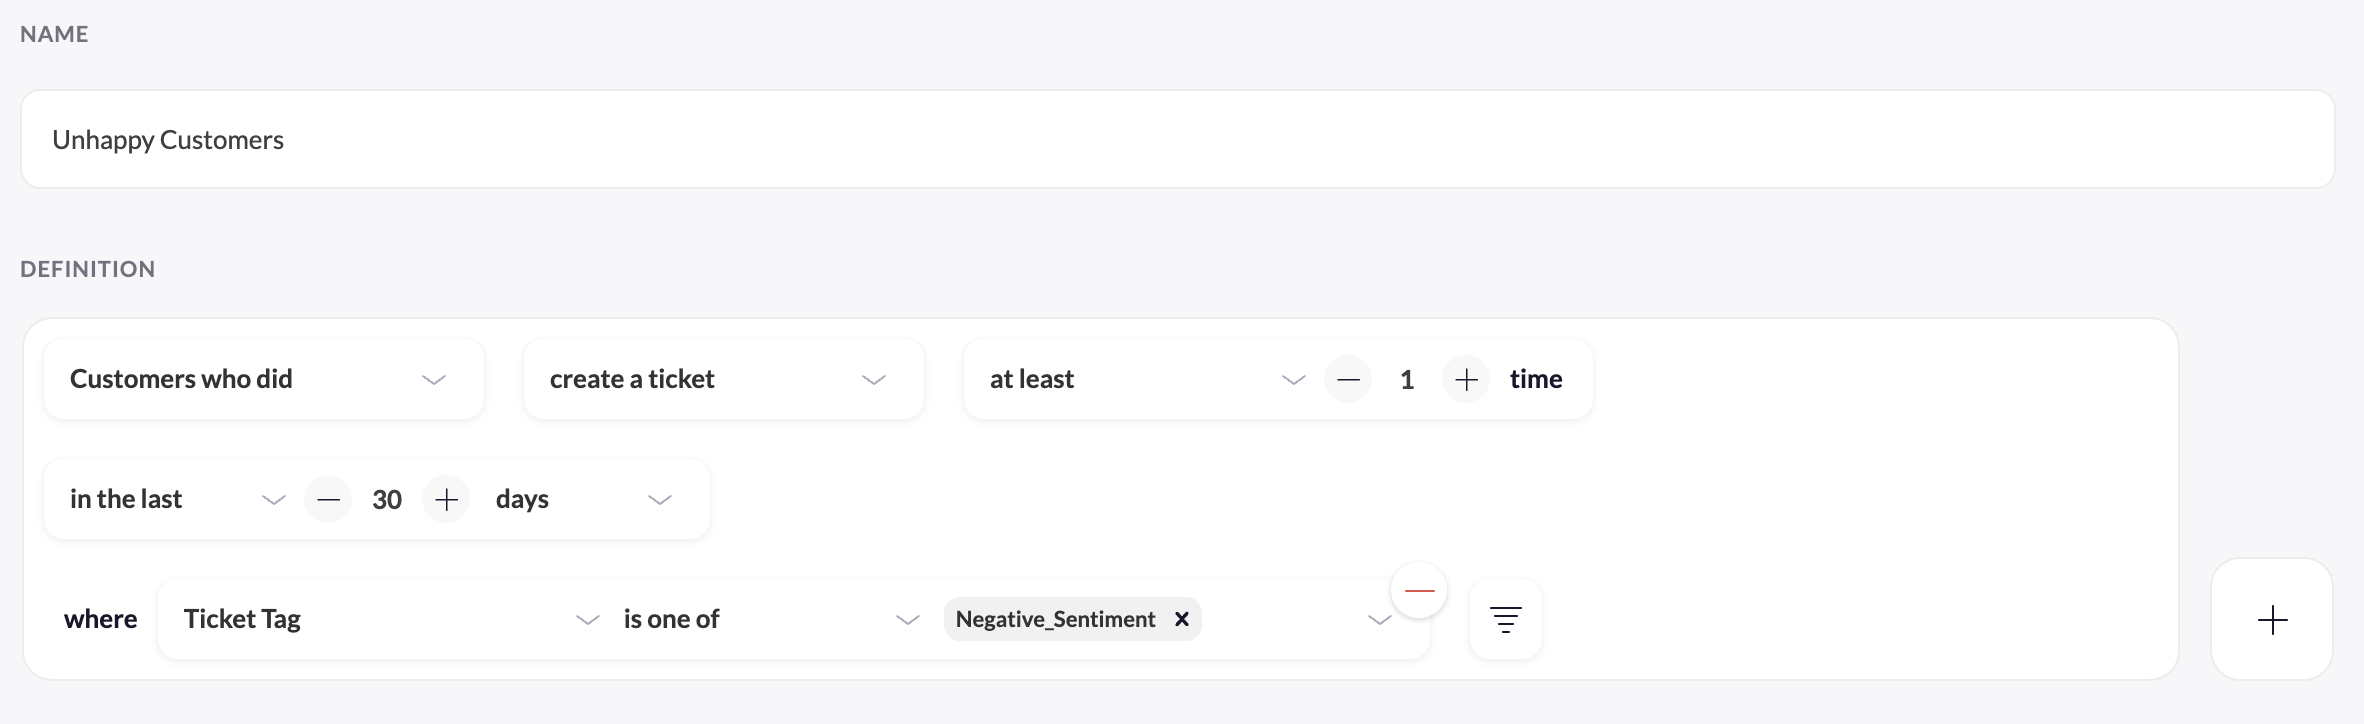The width and height of the screenshot is (2364, 724).
Task: Click the Negative_Sentiment tag chip
Action: point(1055,620)
